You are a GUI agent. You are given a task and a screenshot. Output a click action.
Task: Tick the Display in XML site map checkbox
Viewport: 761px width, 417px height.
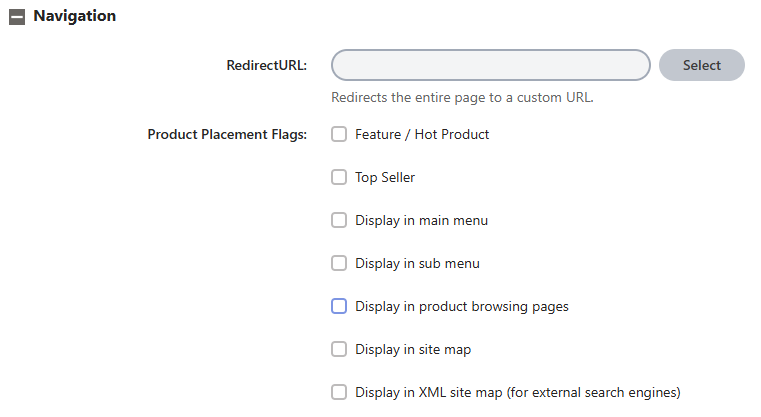point(339,392)
